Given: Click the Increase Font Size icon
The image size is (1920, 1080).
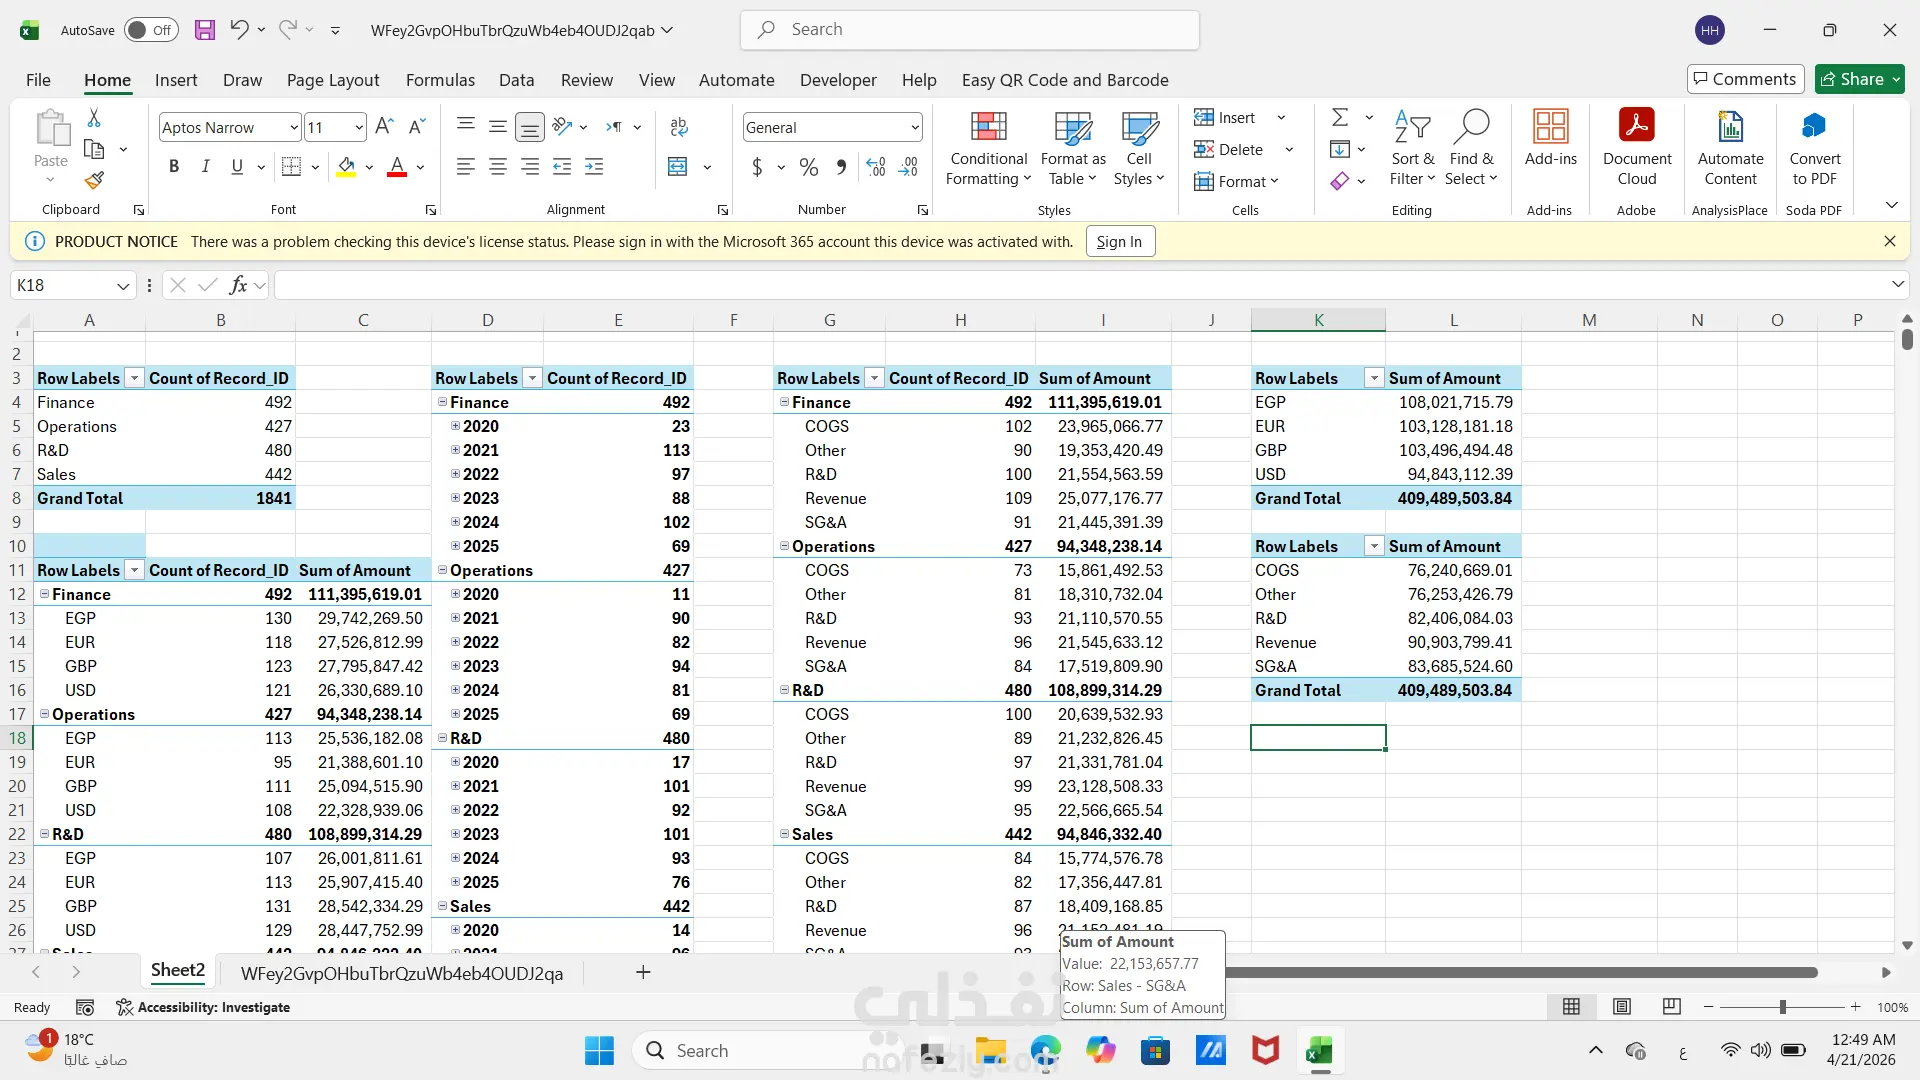Looking at the screenshot, I should (x=384, y=127).
